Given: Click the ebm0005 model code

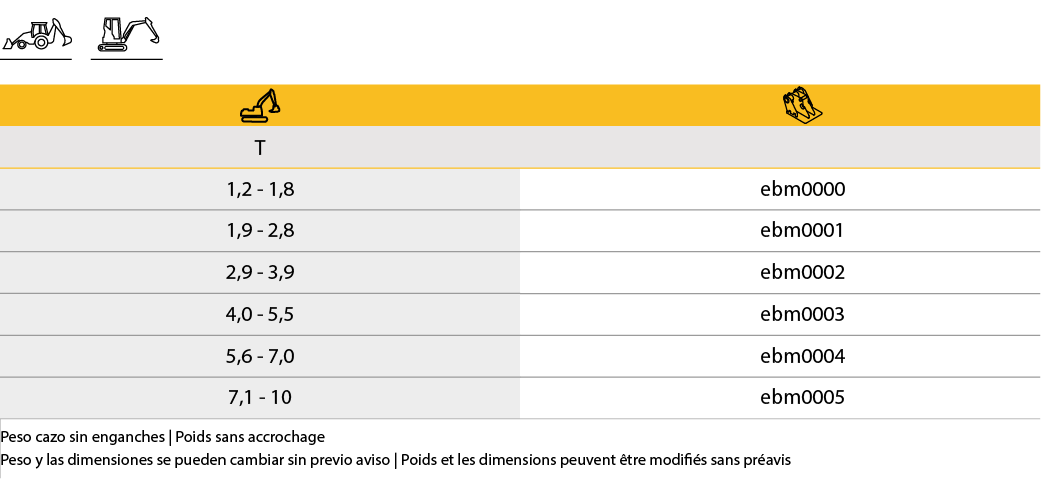Looking at the screenshot, I should click(802, 398).
